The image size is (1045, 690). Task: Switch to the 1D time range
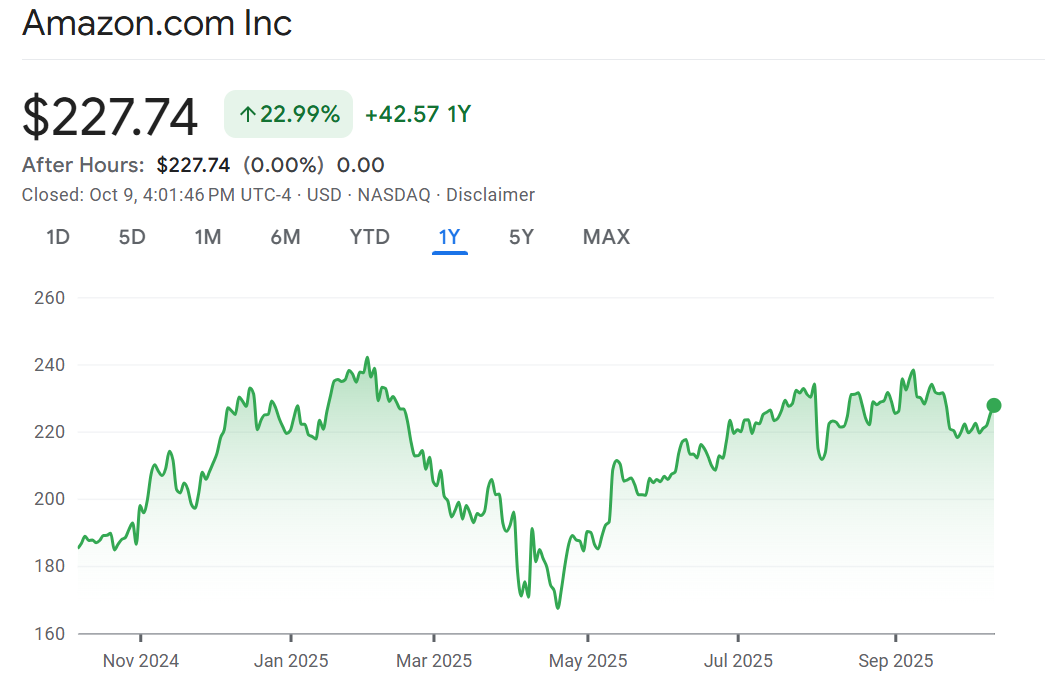point(58,237)
